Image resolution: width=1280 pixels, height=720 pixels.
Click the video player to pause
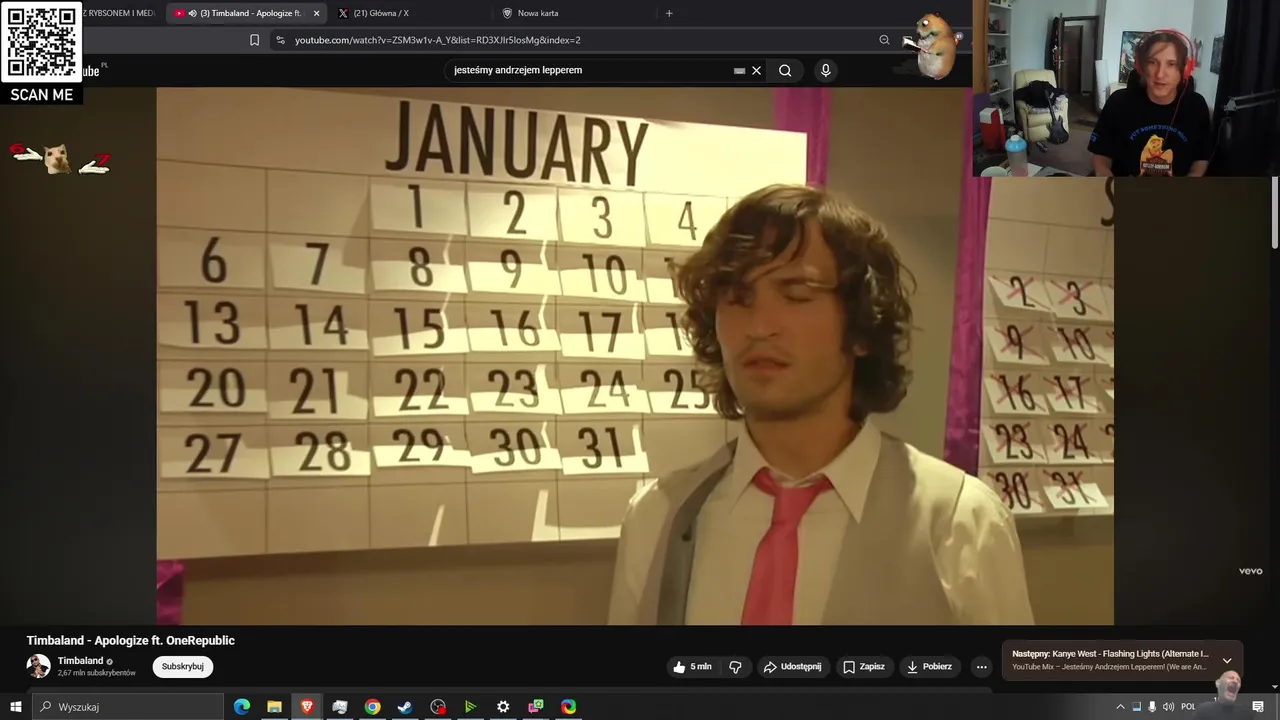tap(635, 356)
